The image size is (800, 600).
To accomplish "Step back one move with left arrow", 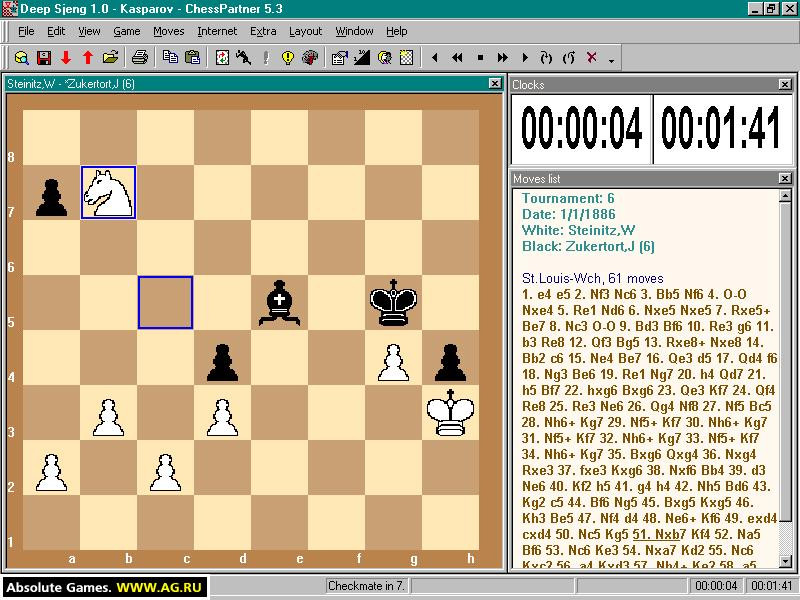I will pyautogui.click(x=435, y=58).
